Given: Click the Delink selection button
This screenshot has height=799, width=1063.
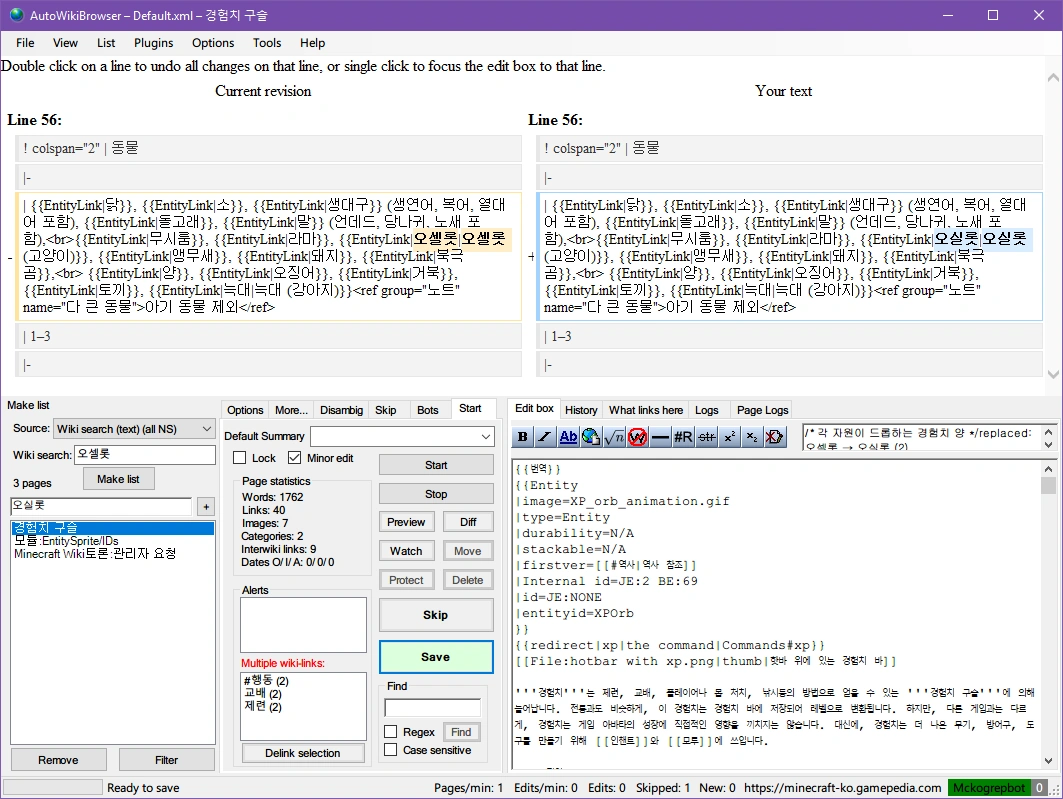Looking at the screenshot, I should tap(302, 753).
